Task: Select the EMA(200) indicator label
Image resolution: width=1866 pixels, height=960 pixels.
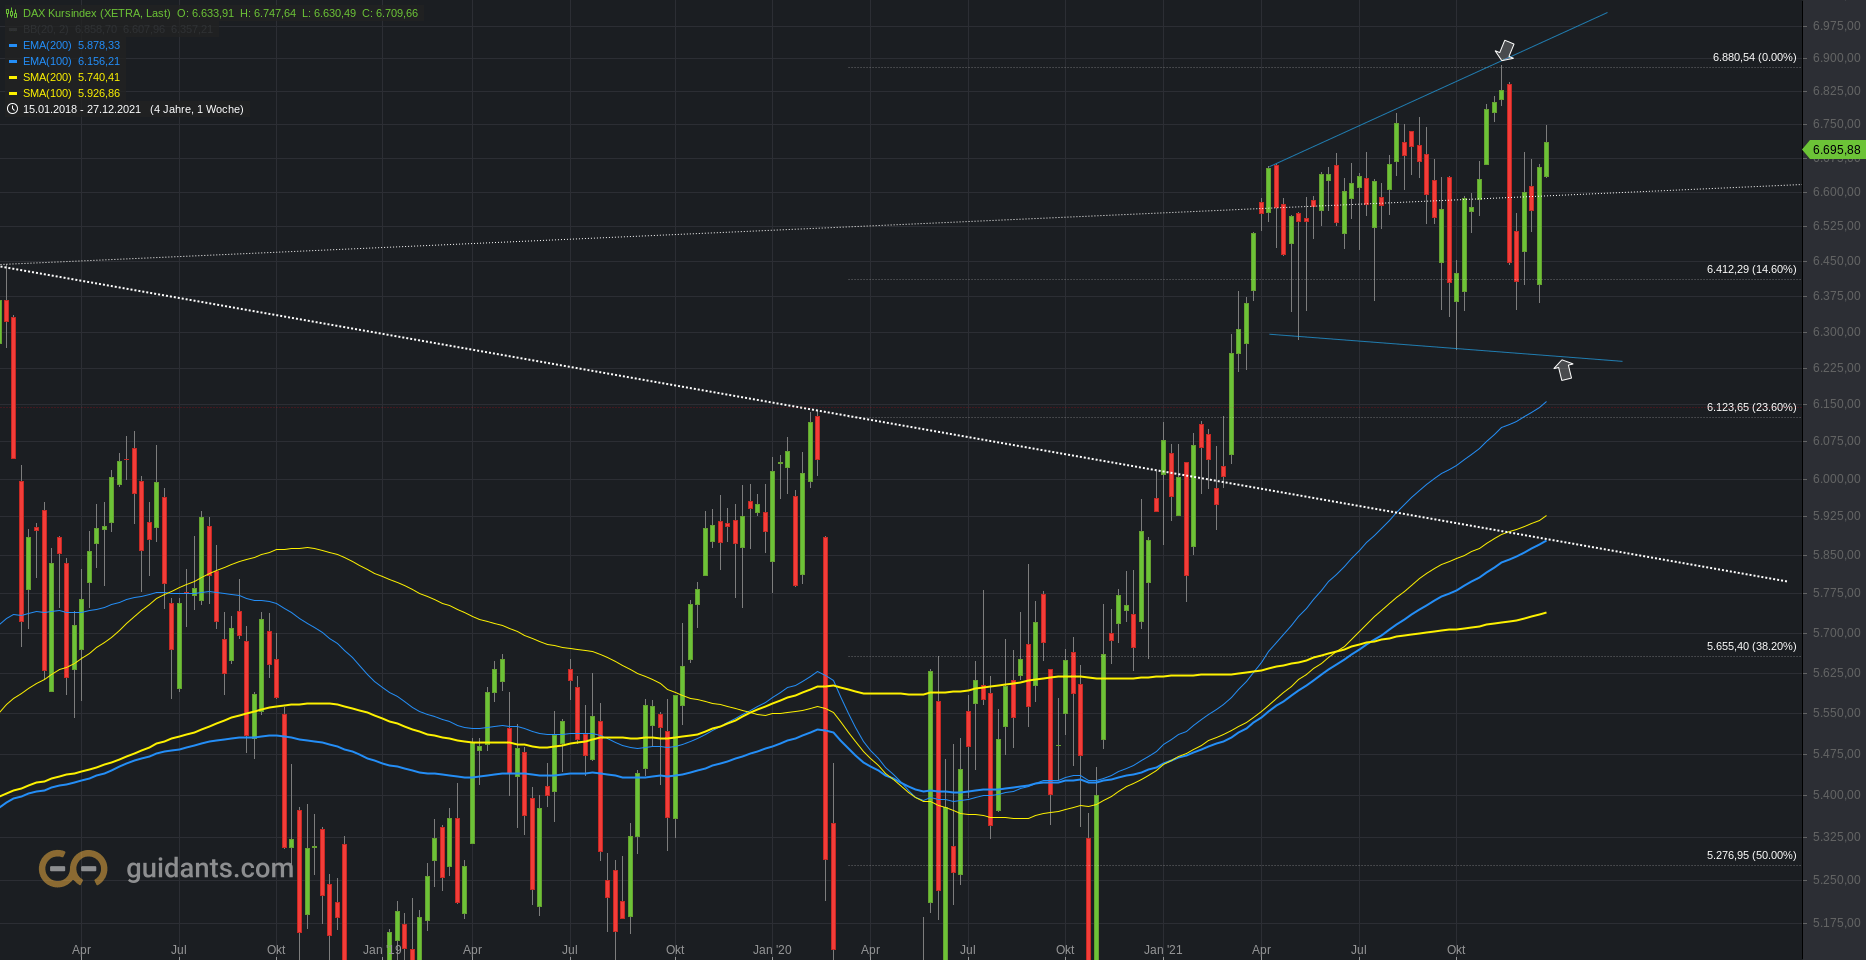Action: point(47,45)
